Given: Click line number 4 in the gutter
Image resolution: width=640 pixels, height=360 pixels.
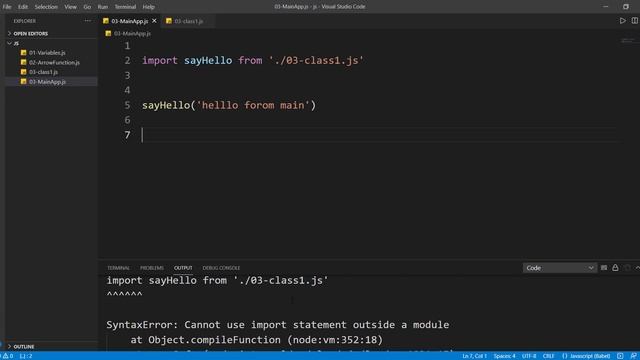Looking at the screenshot, I should (127, 90).
